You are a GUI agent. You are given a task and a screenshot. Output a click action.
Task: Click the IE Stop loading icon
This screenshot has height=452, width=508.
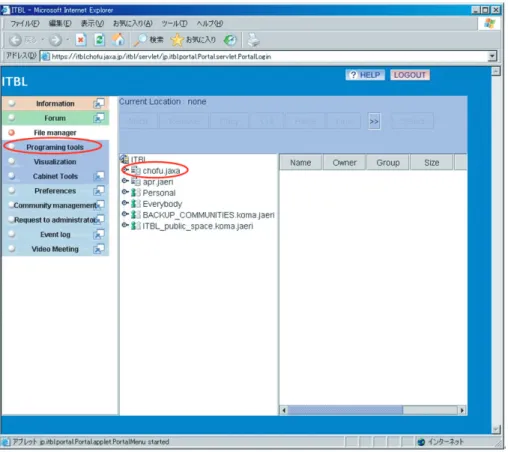click(81, 40)
